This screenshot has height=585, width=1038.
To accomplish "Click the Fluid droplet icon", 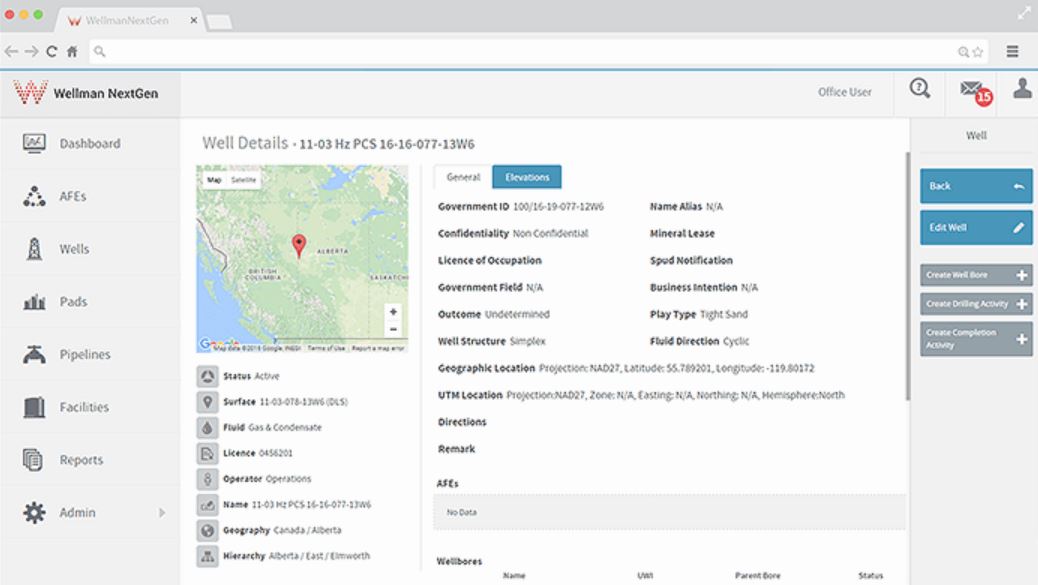I will point(207,428).
